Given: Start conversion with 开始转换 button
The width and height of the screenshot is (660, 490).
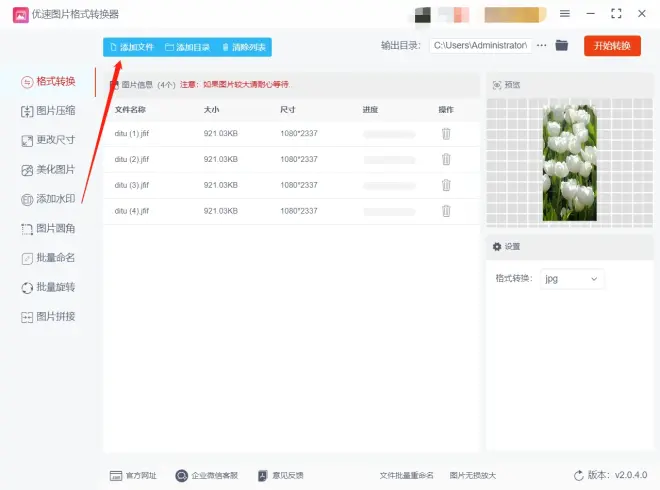Looking at the screenshot, I should click(x=612, y=46).
